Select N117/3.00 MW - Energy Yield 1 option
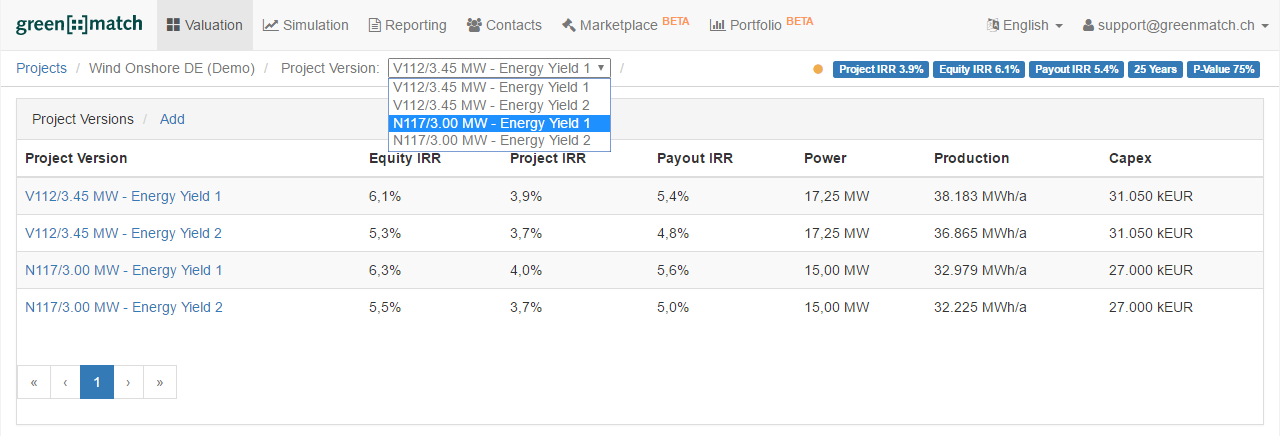 point(491,123)
